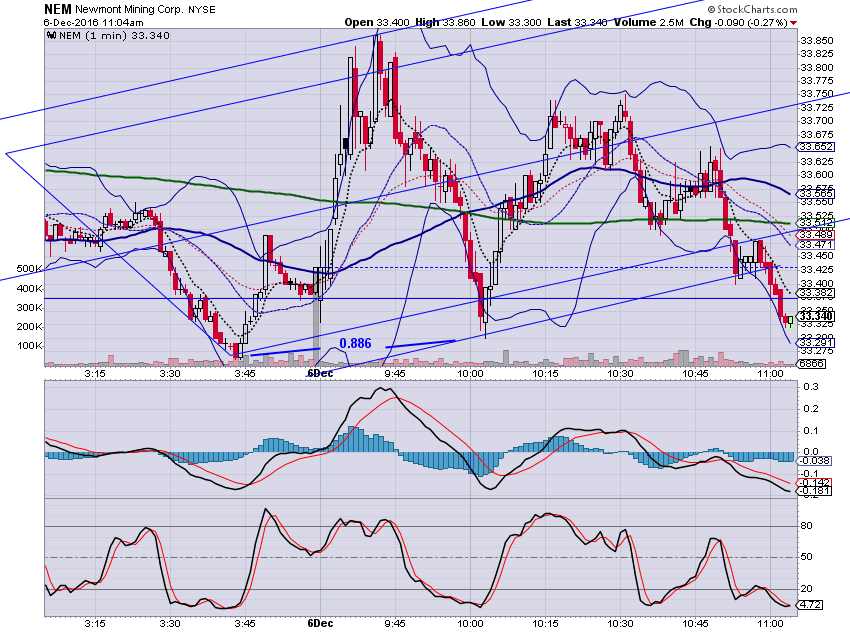Click the 6Dec date label under stochastic panel
850x633 pixels.
click(x=320, y=623)
